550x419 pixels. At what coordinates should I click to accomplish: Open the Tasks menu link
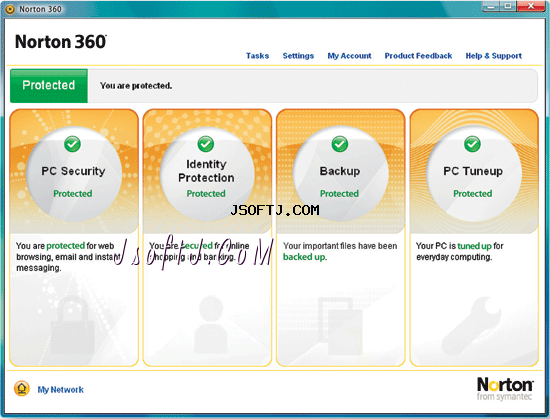257,56
